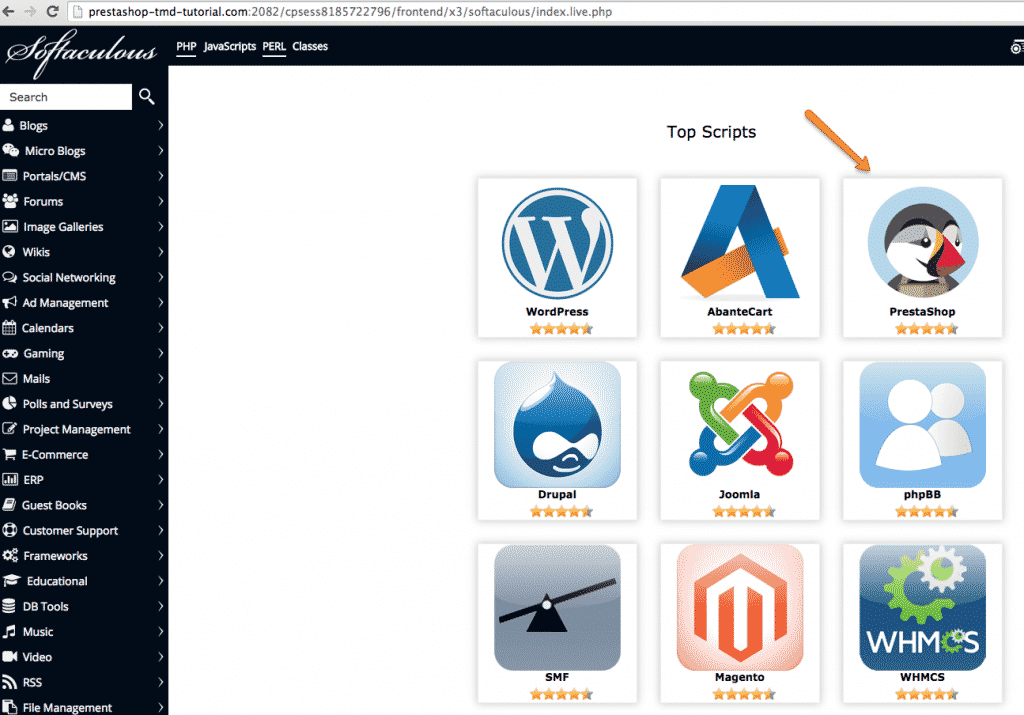
Task: Click the Joomla script icon
Action: (739, 426)
